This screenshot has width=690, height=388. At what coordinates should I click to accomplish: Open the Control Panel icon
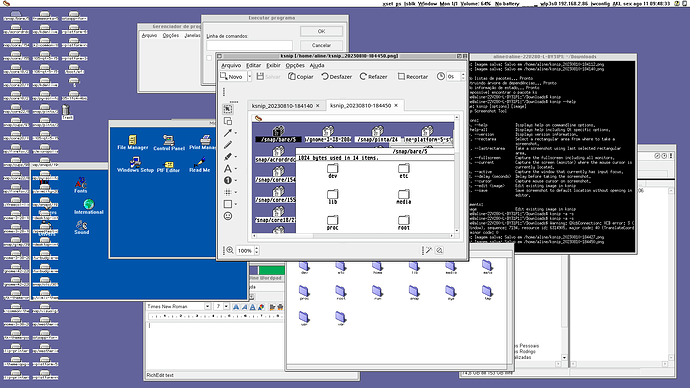pyautogui.click(x=169, y=143)
